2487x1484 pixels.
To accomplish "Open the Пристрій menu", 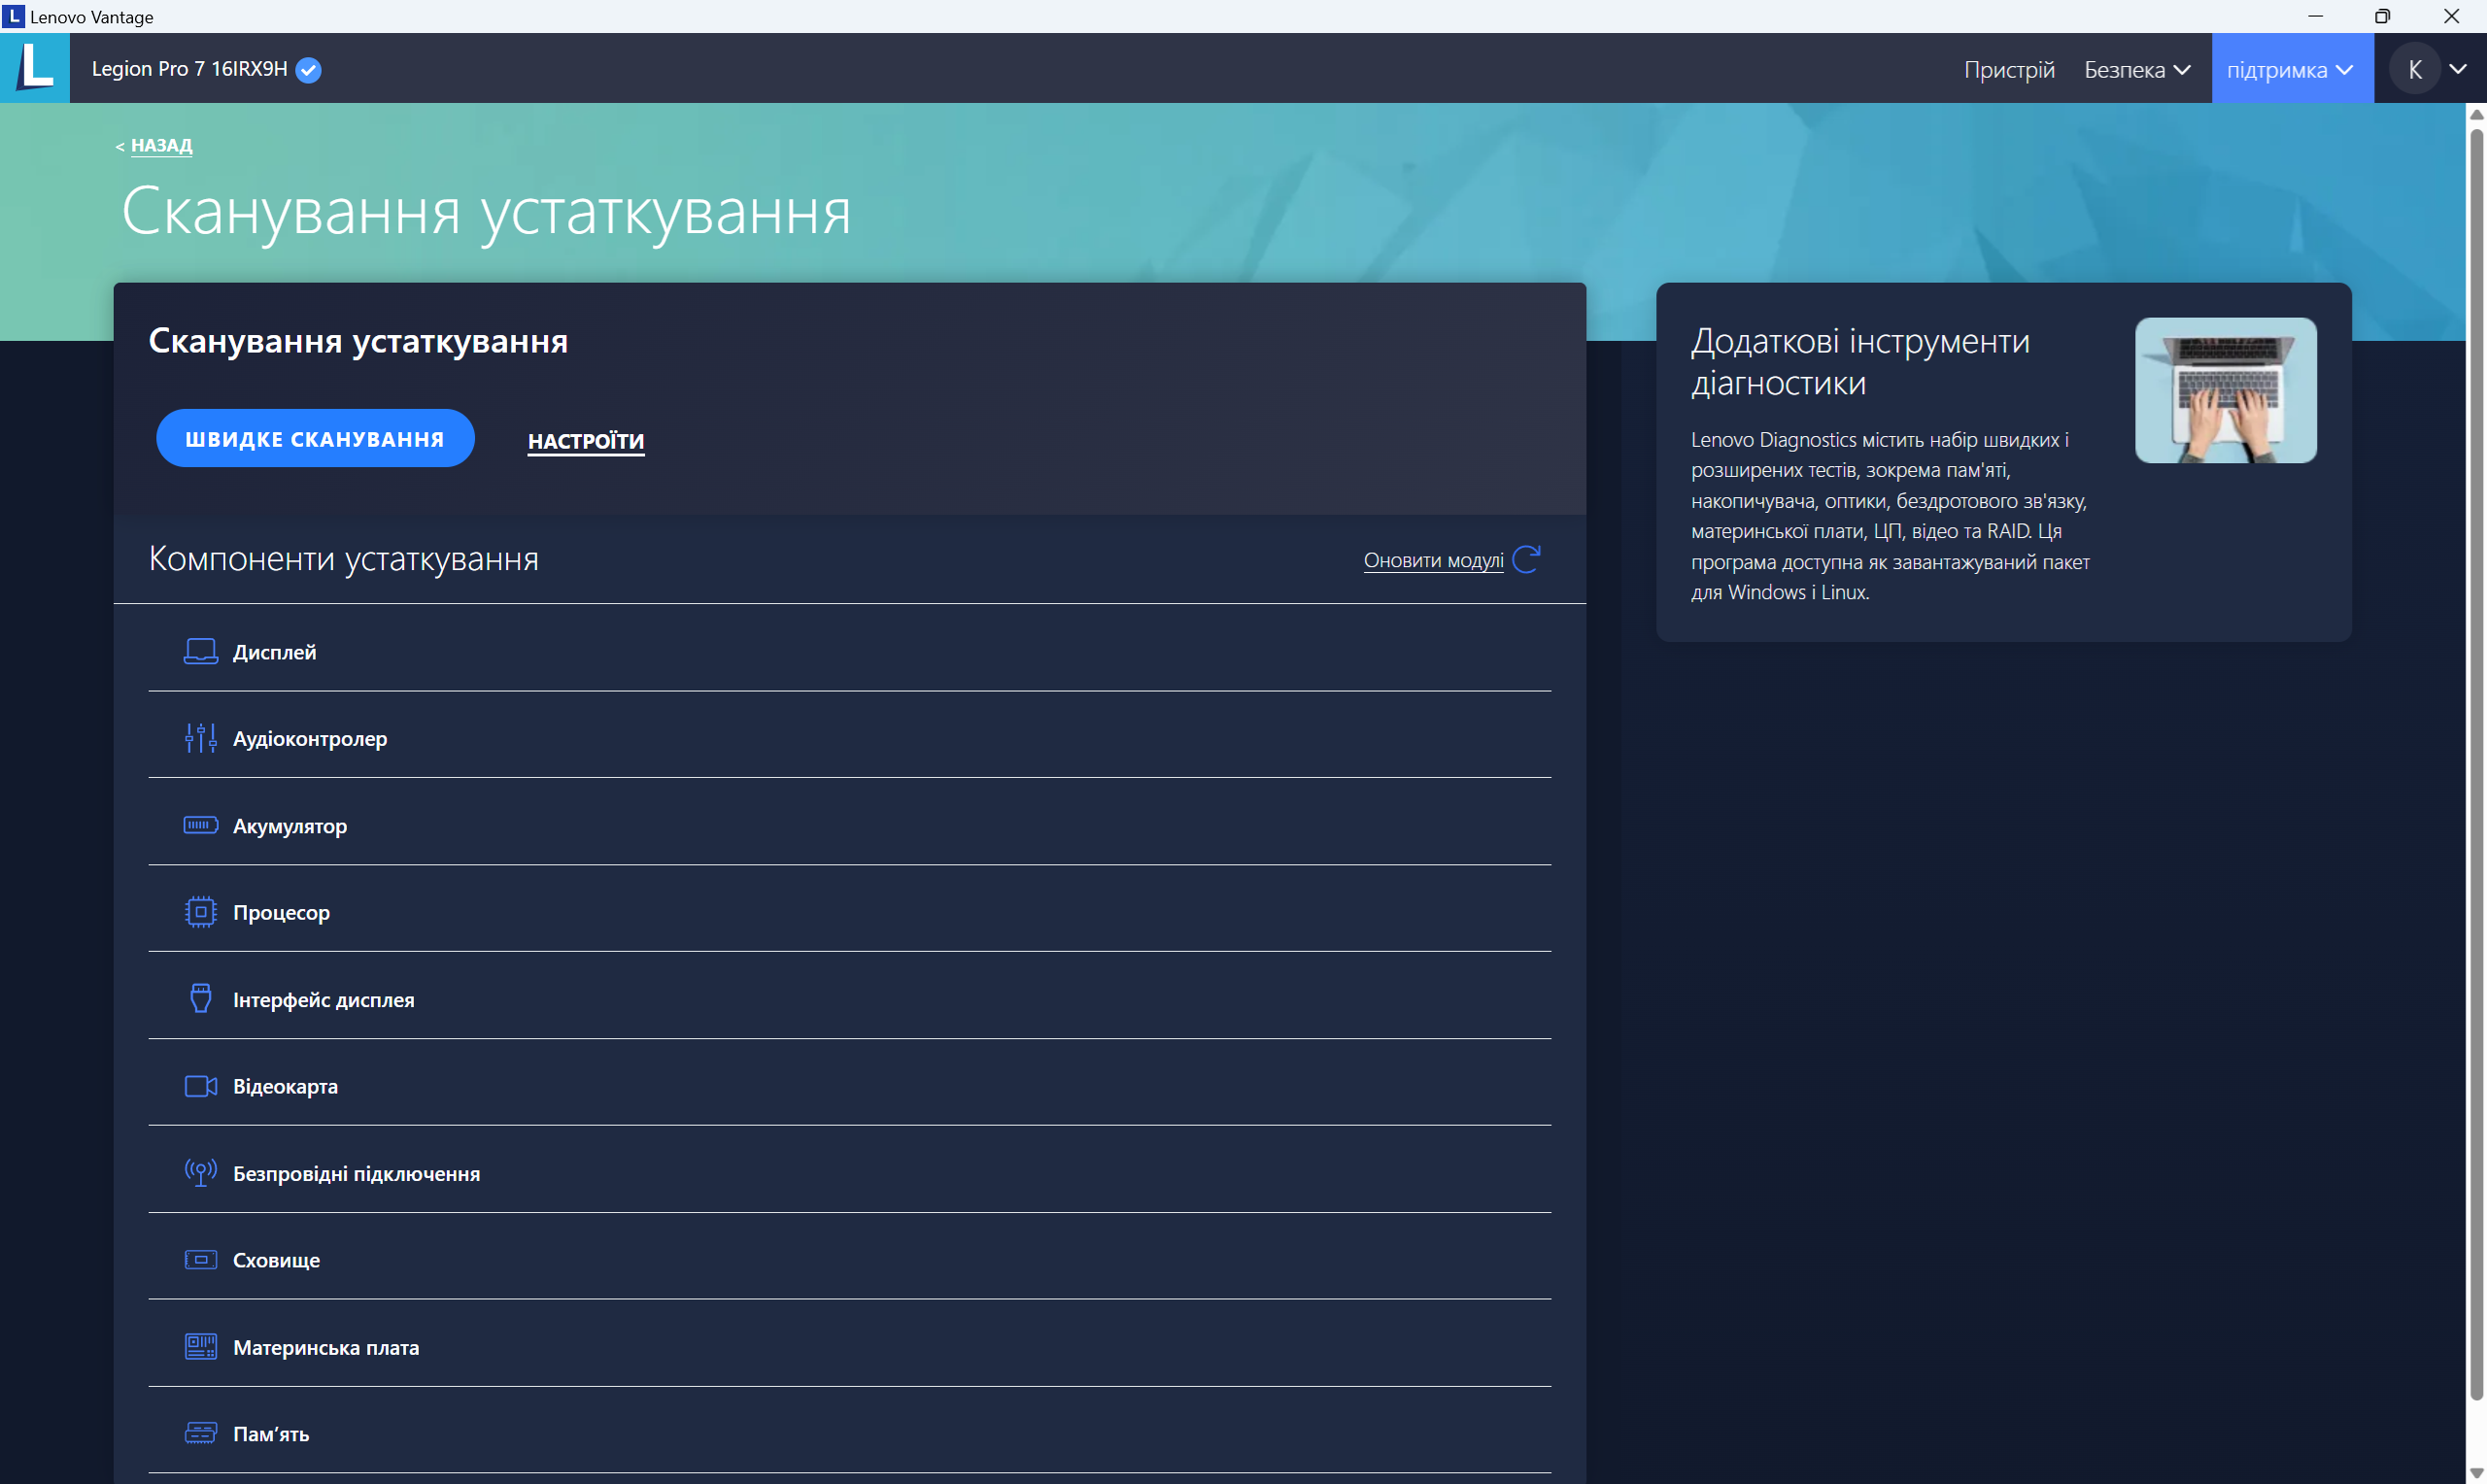I will point(2009,69).
